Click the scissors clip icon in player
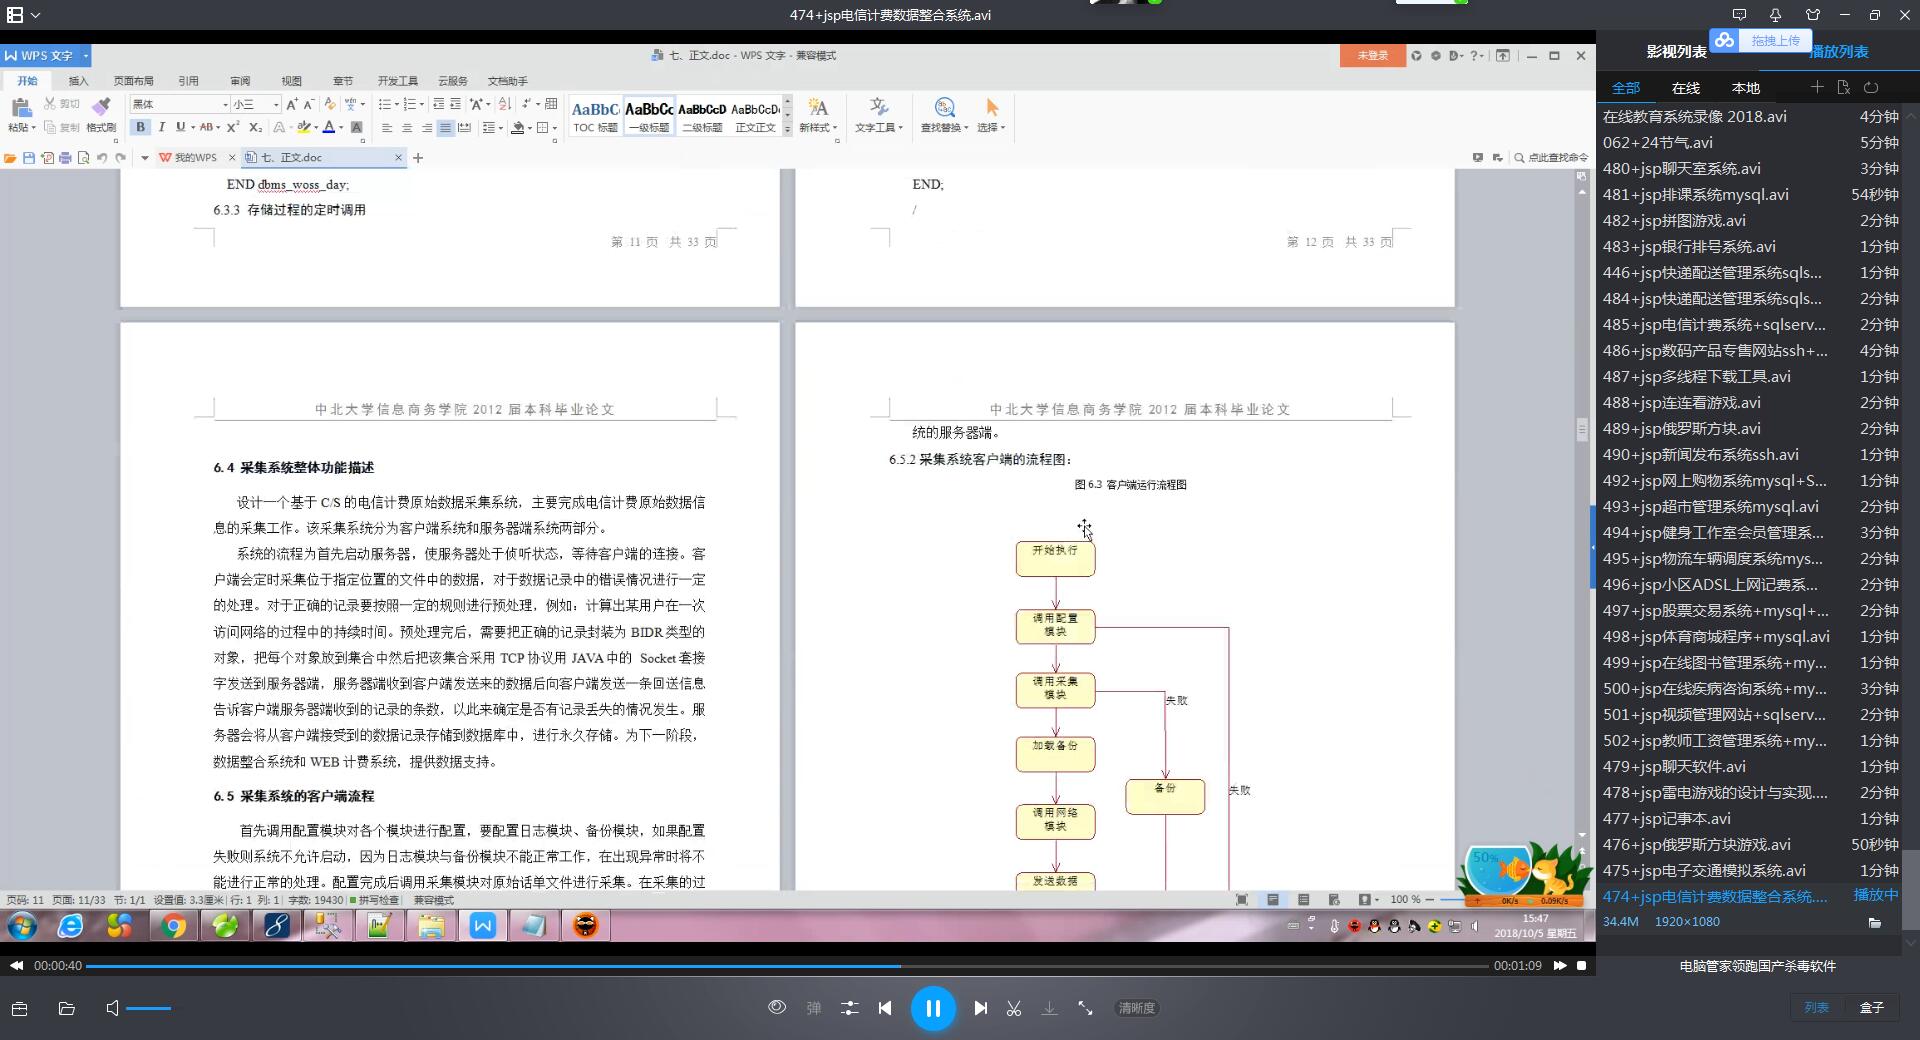 1014,1008
